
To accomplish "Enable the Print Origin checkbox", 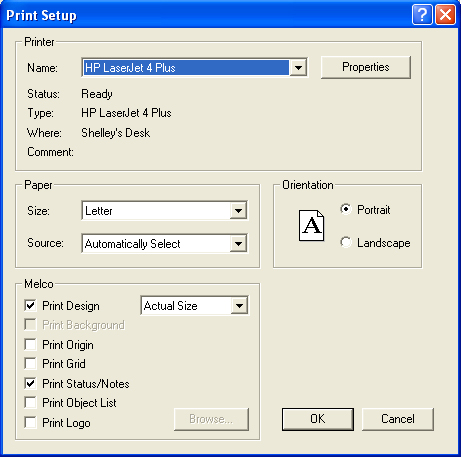I will tap(30, 344).
